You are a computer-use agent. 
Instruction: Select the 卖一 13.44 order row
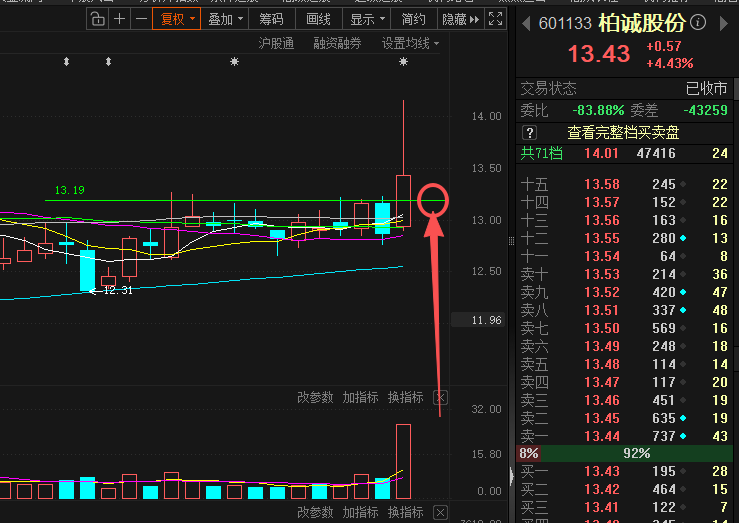pos(624,436)
